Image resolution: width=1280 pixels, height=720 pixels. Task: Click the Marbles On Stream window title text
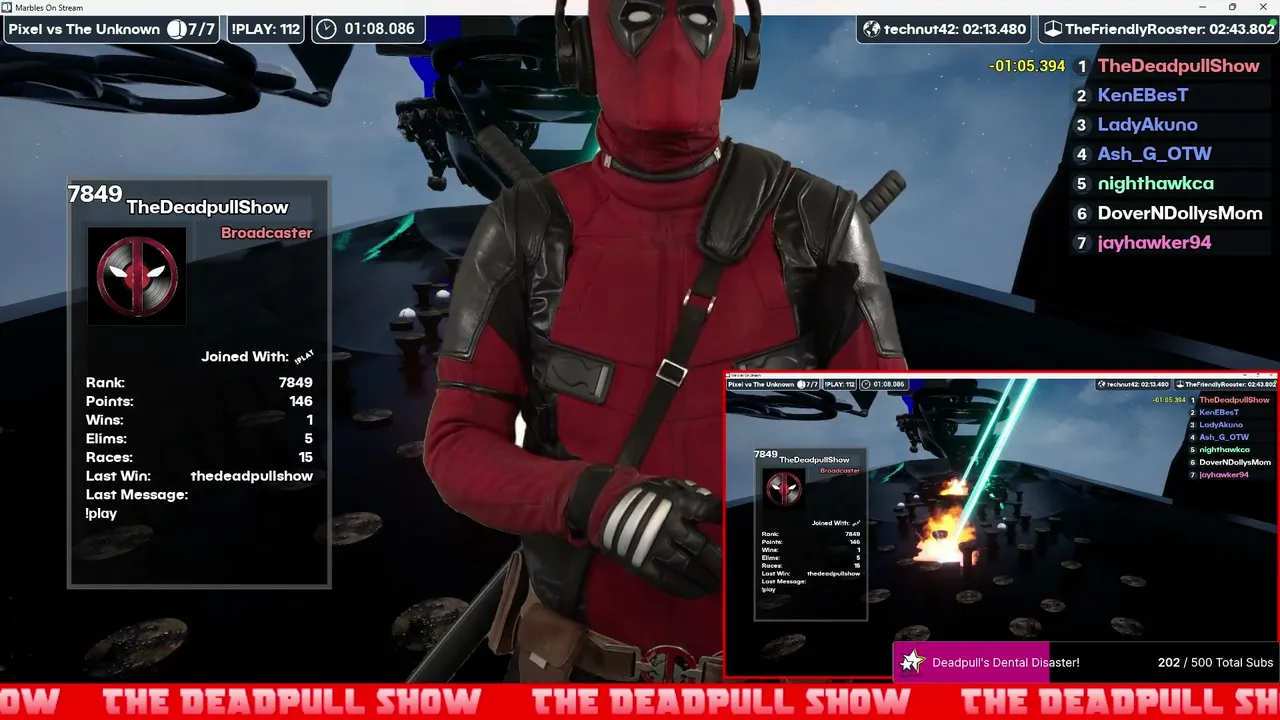coord(49,8)
